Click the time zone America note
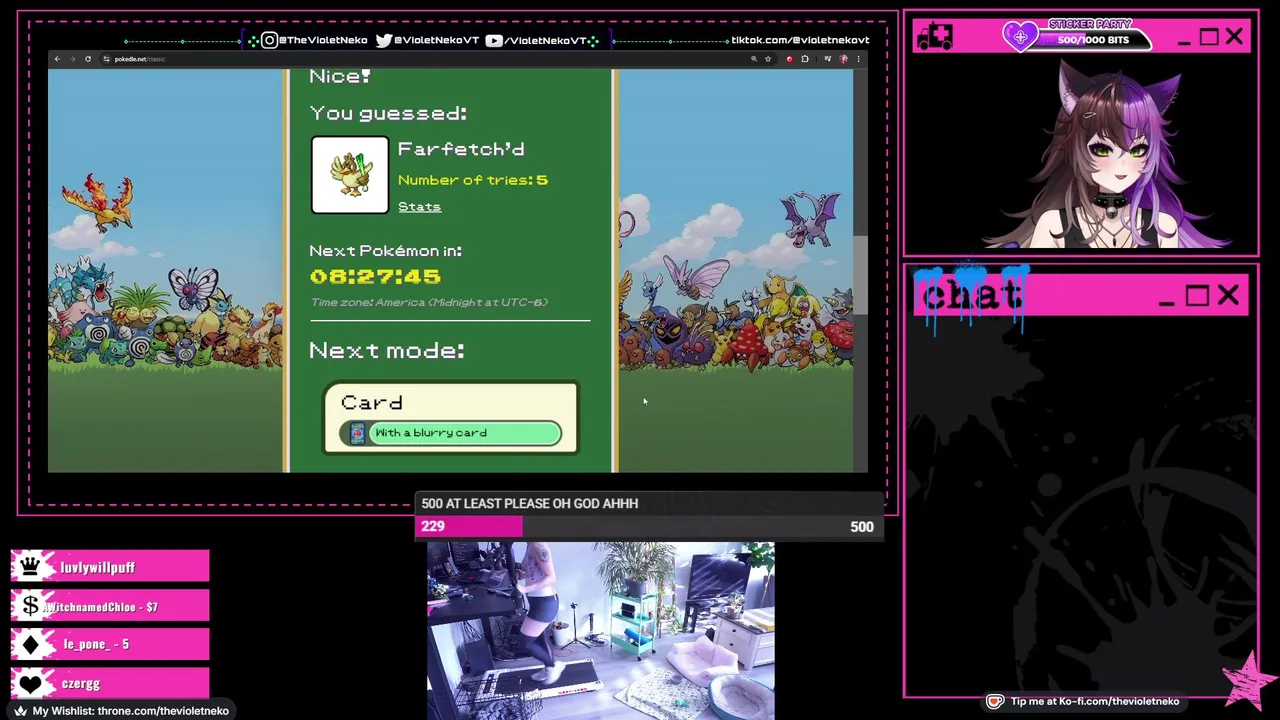Image resolution: width=1280 pixels, height=720 pixels. (x=429, y=302)
